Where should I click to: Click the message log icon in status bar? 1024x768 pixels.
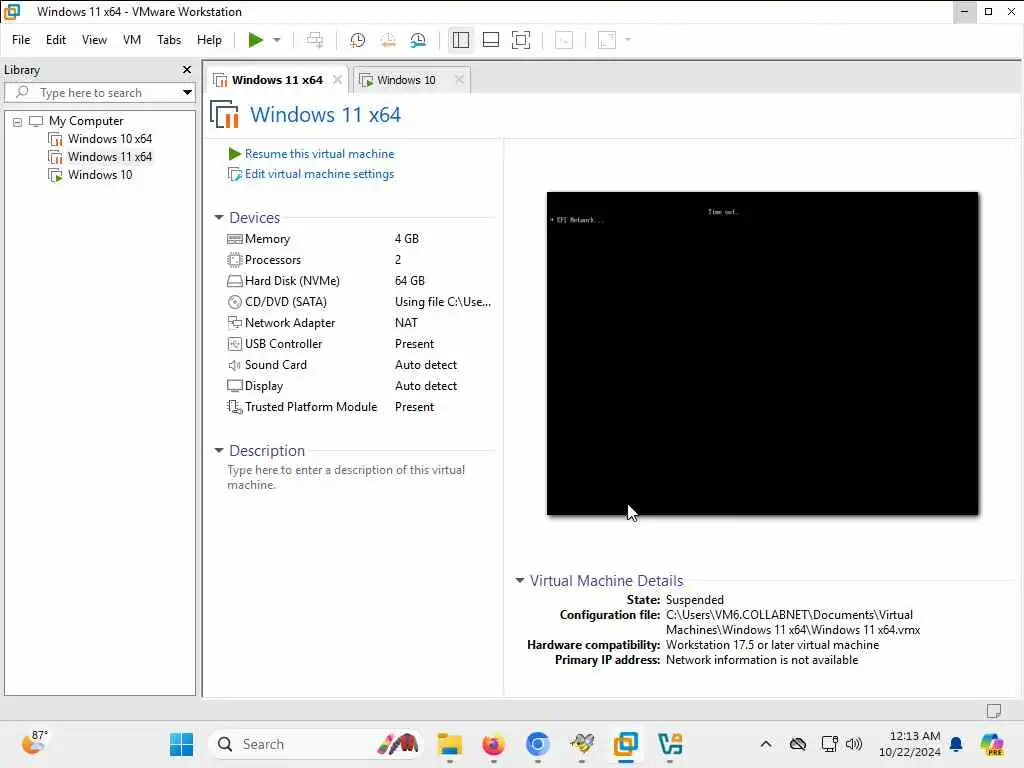tap(994, 711)
